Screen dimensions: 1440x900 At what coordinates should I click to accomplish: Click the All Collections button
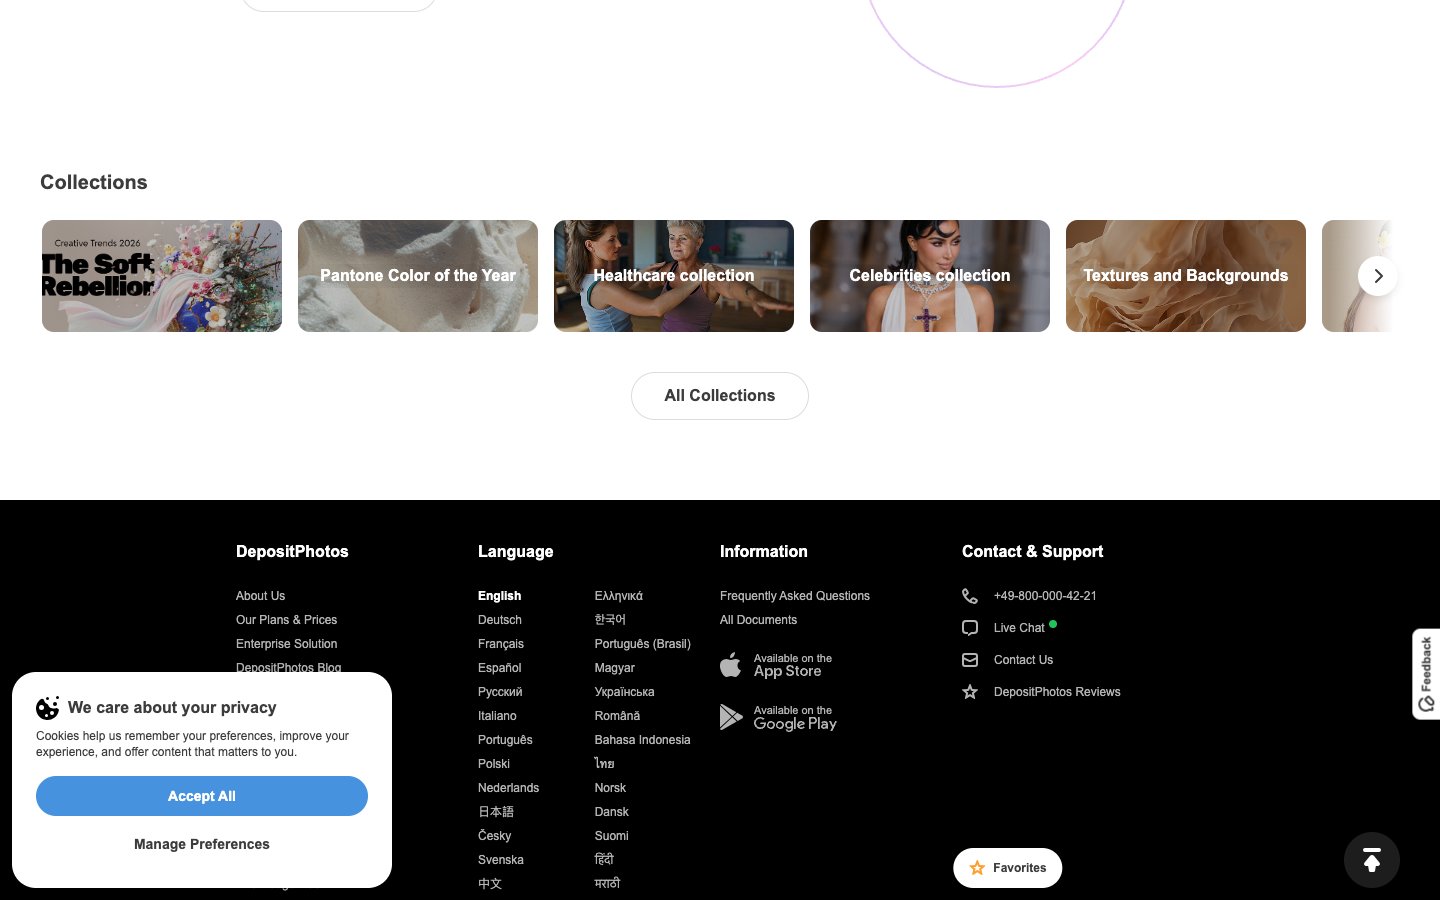[720, 396]
